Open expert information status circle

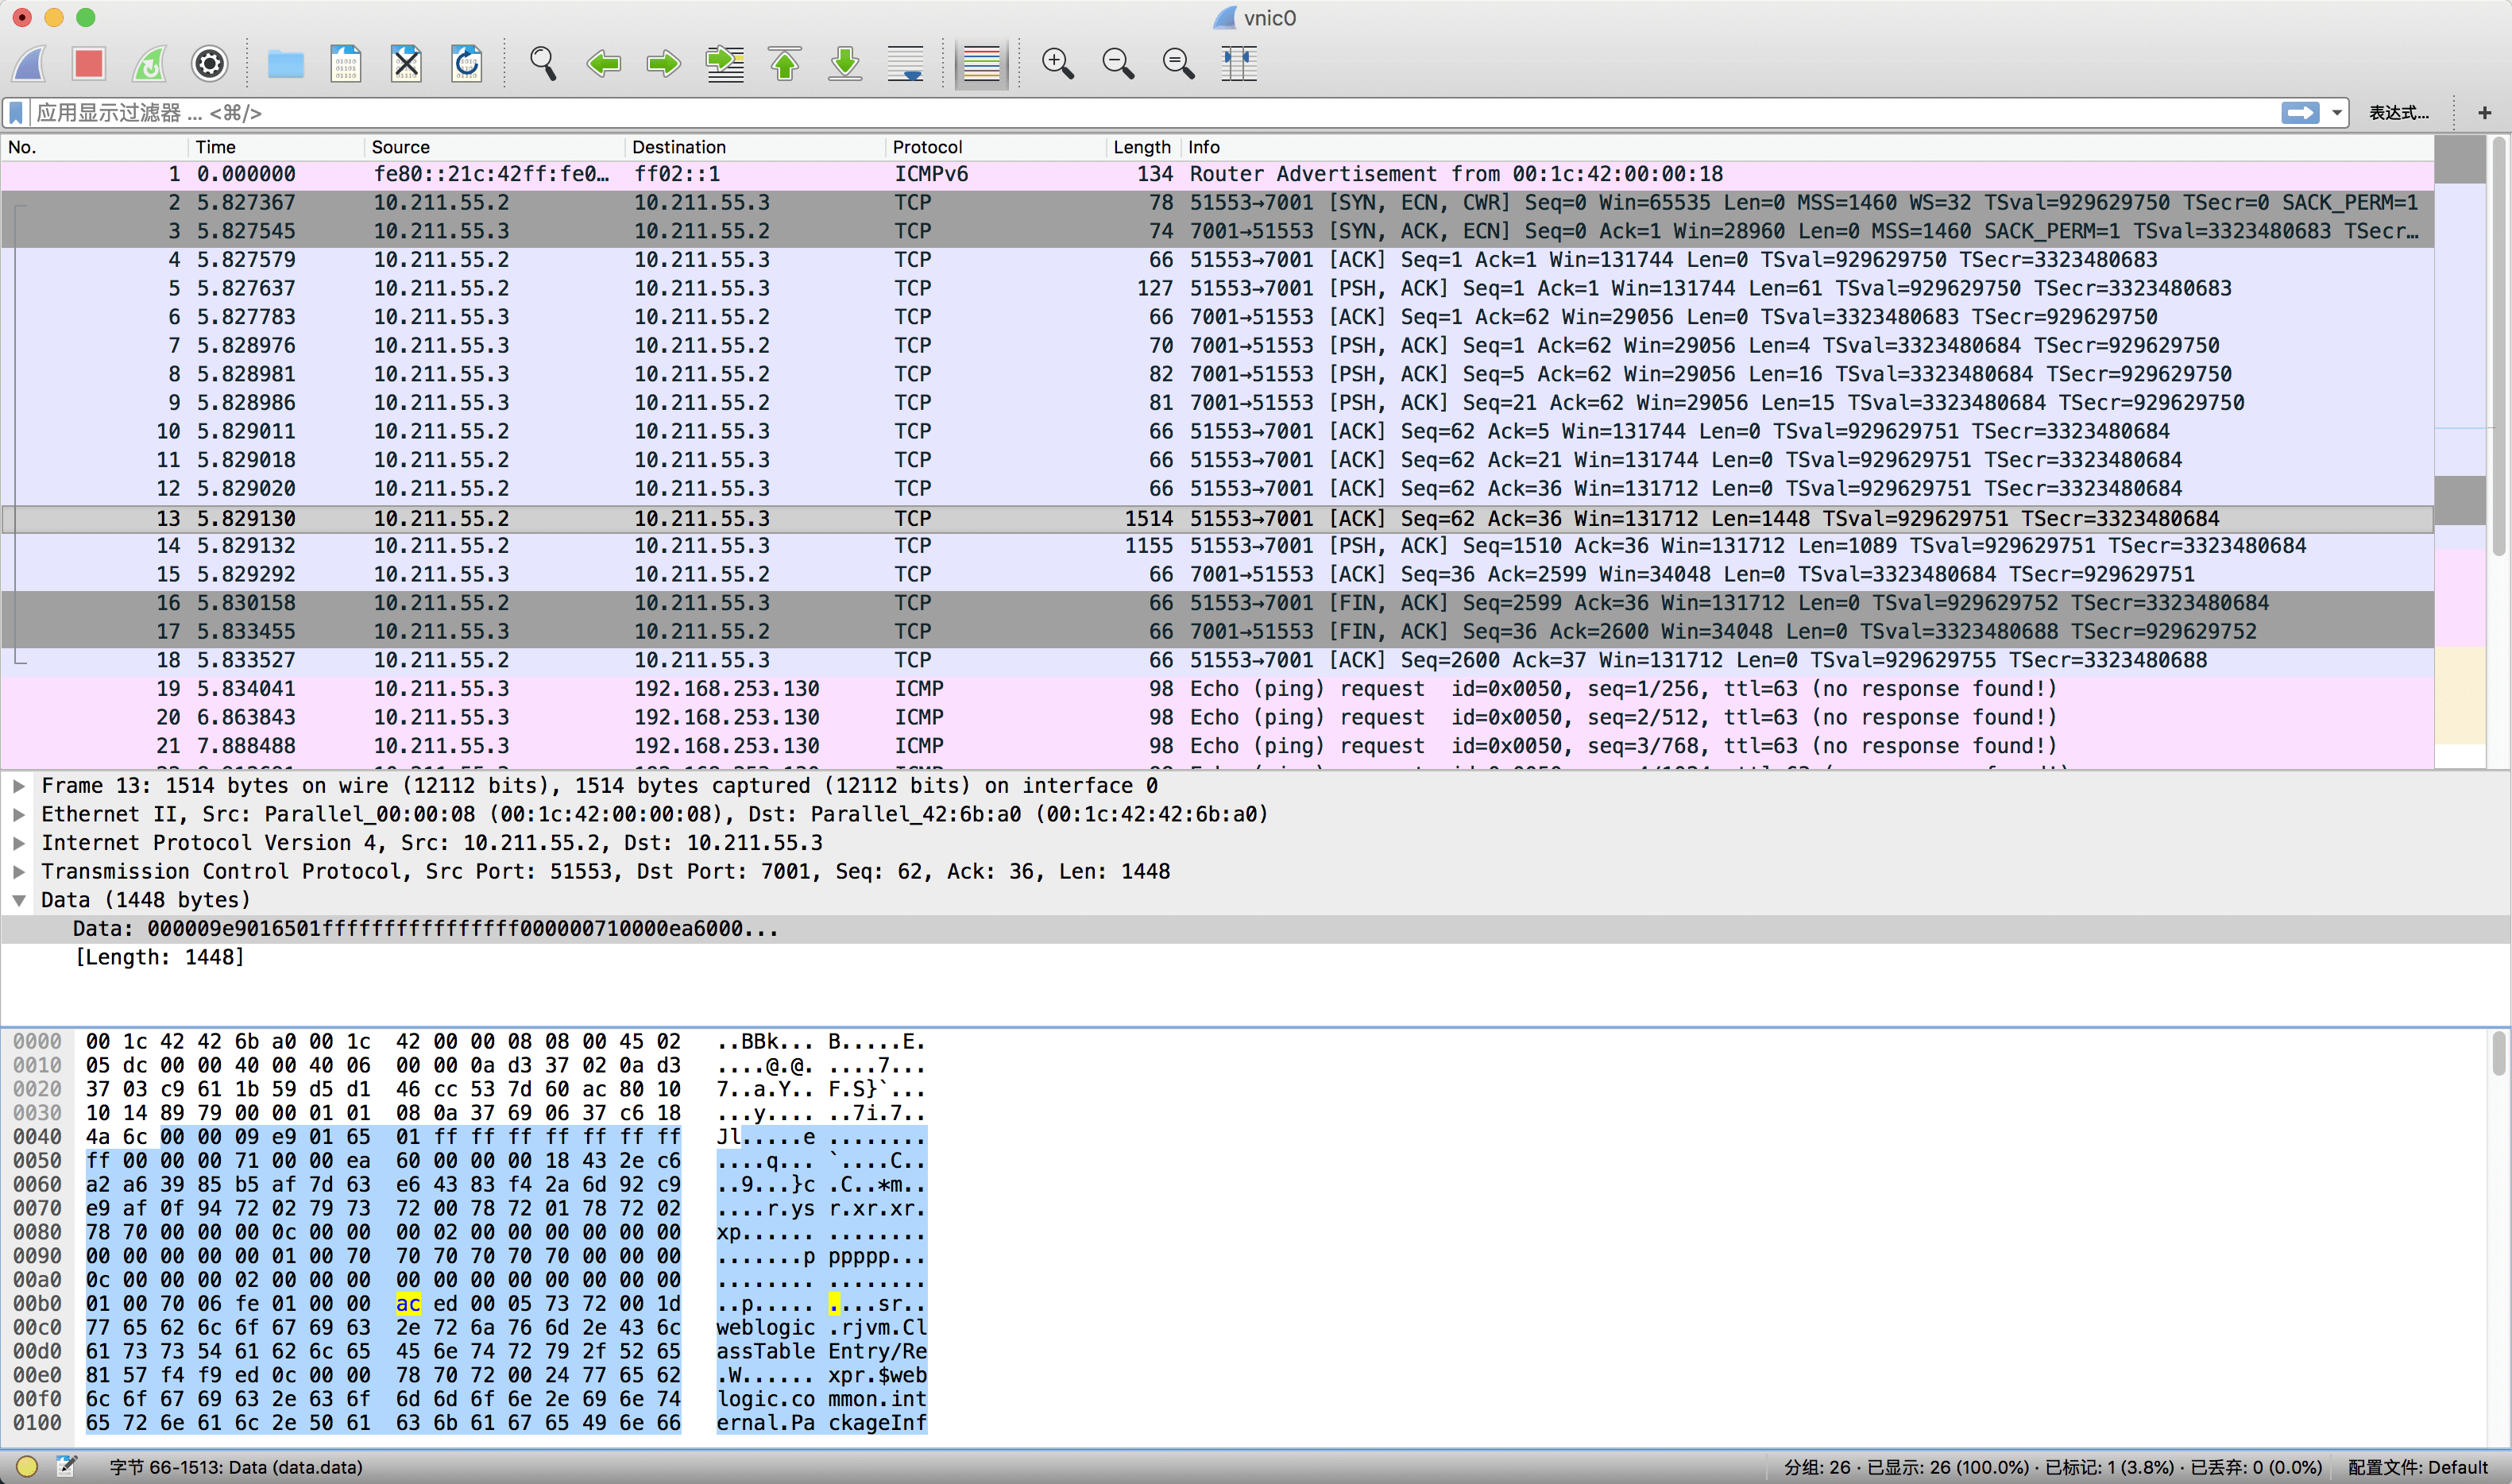(x=27, y=1467)
